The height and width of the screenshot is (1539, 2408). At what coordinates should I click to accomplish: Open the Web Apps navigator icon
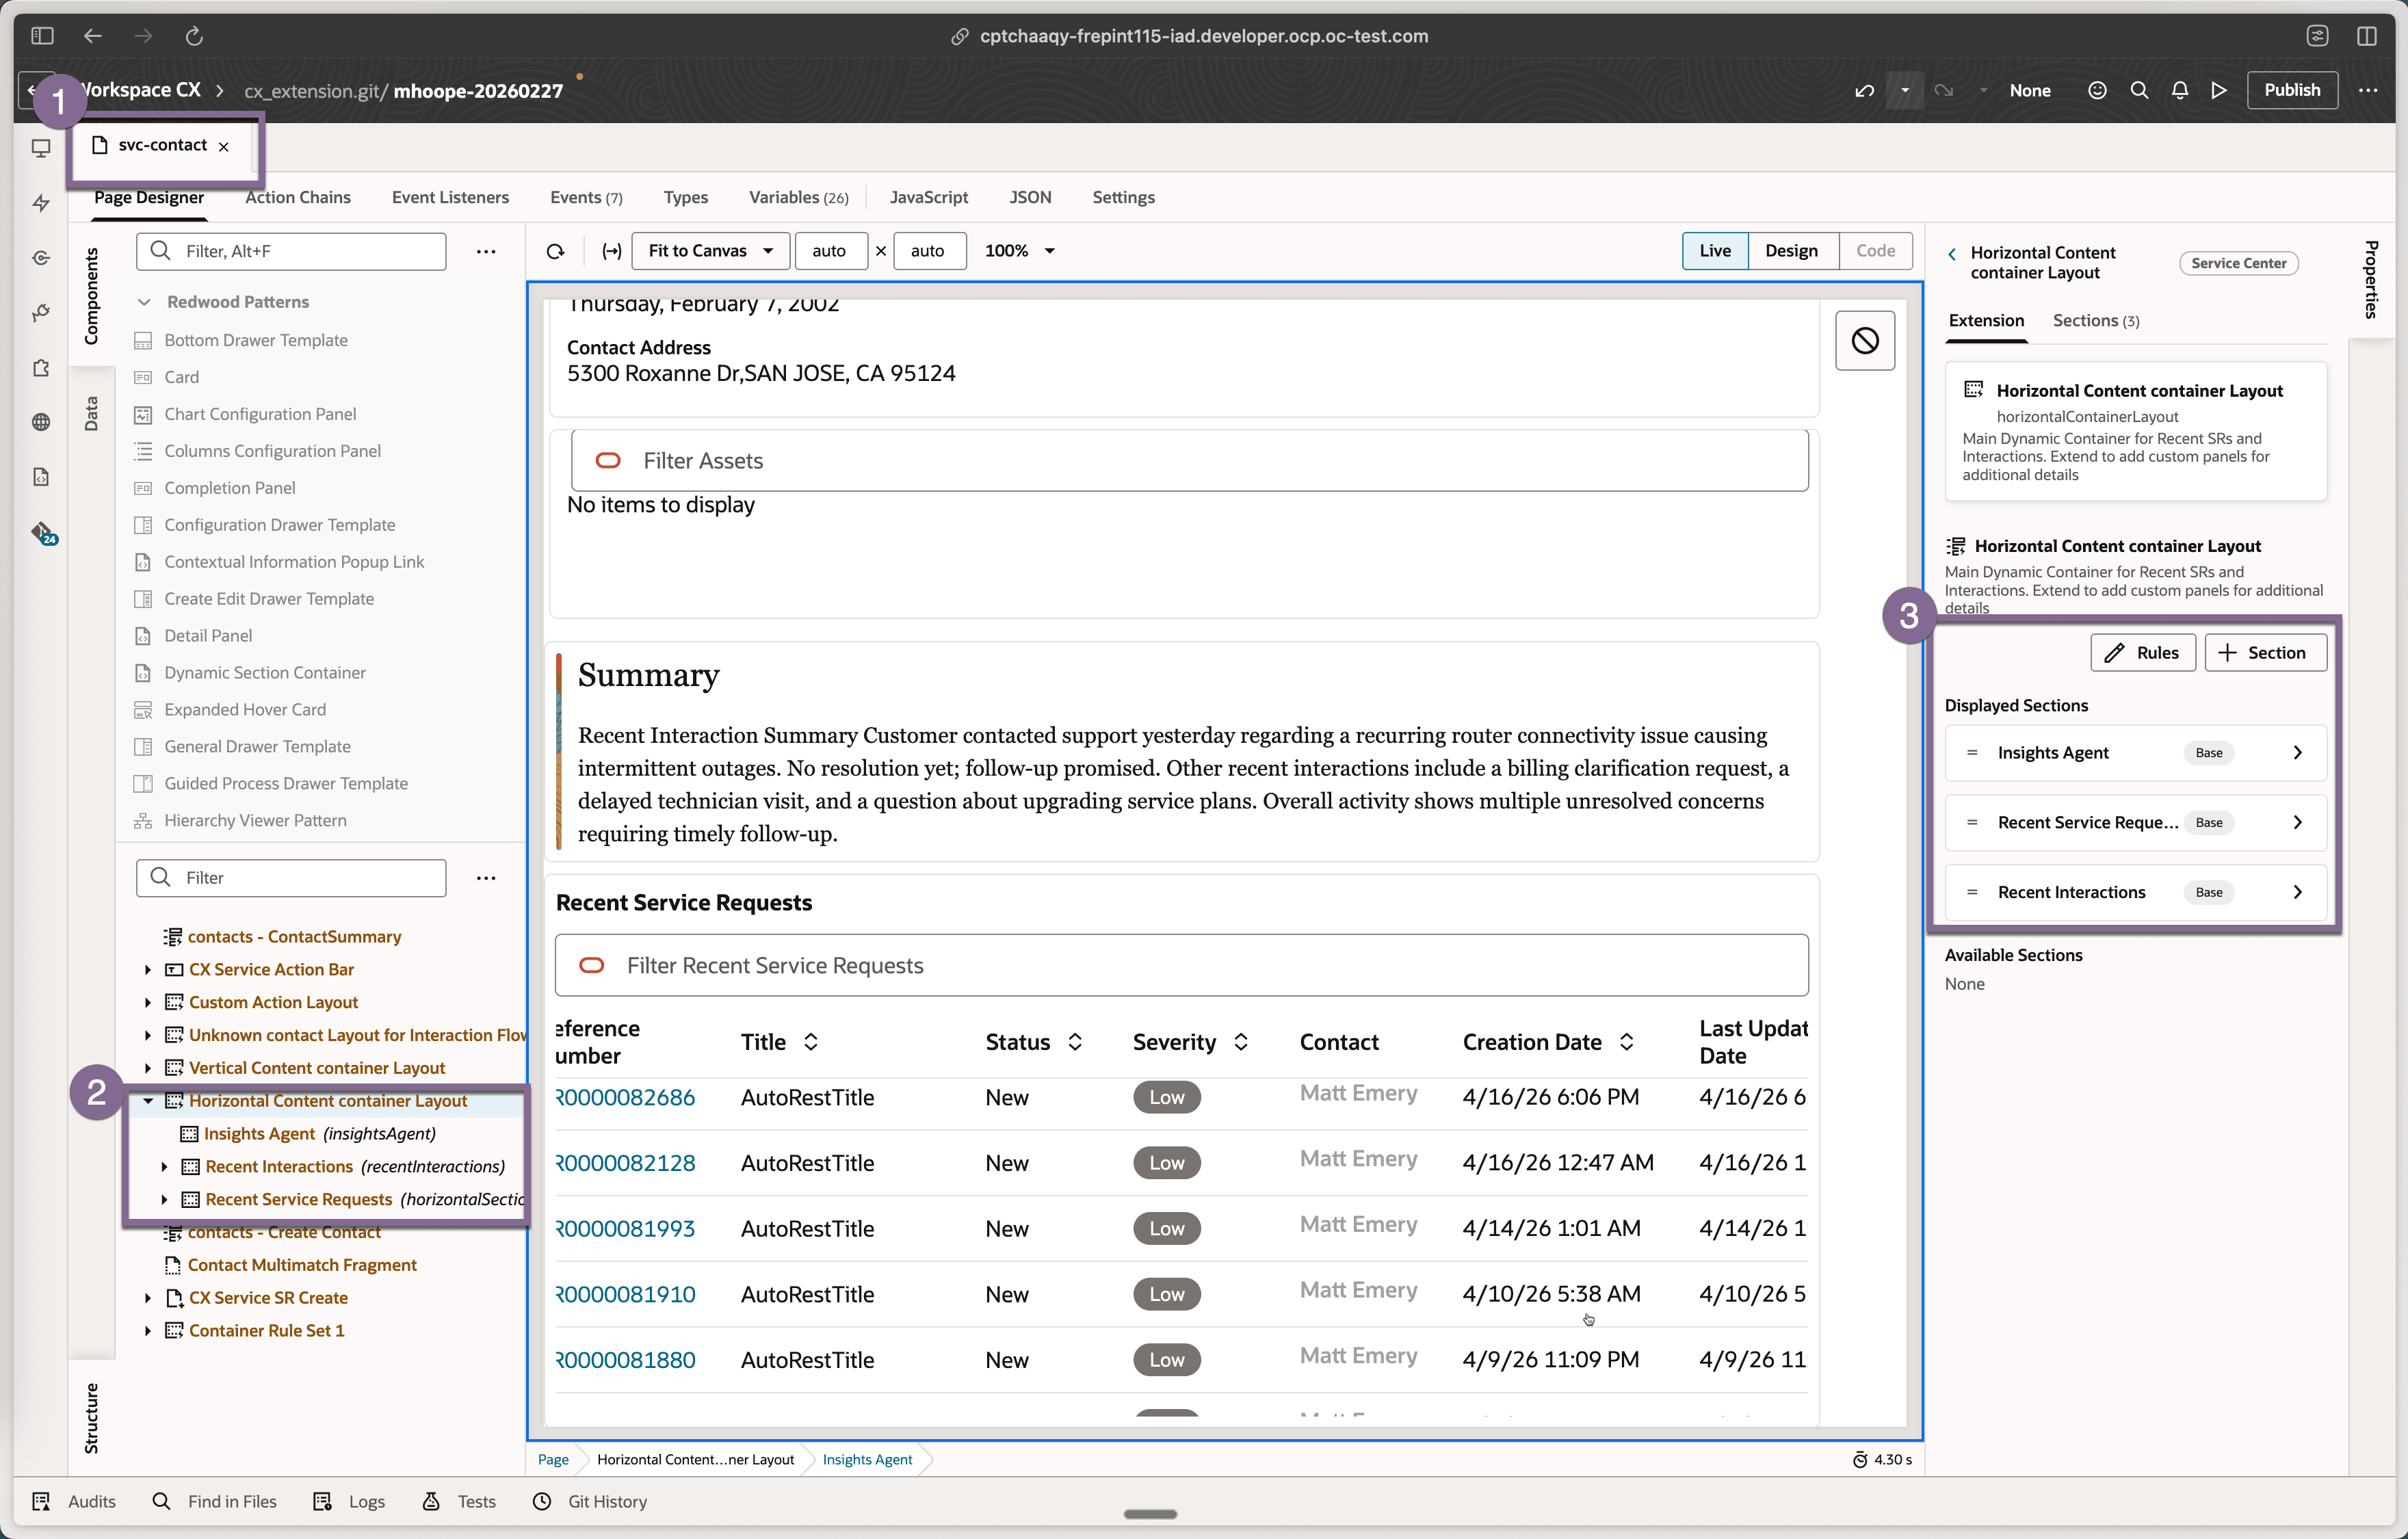[41, 149]
